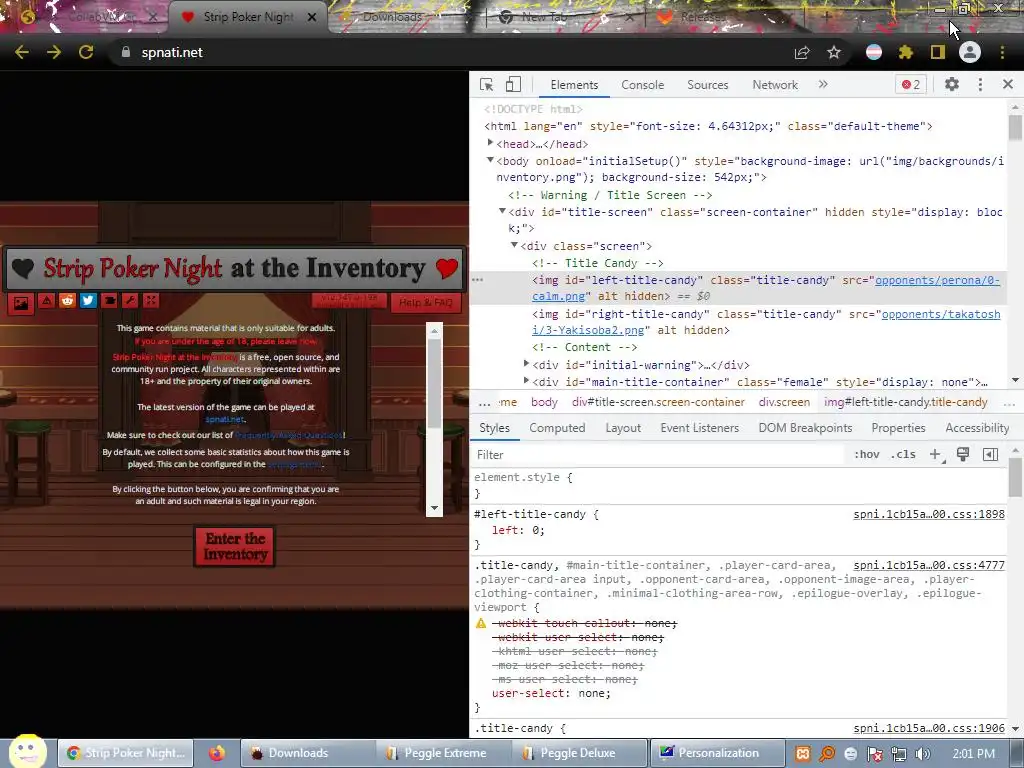Viewport: 1024px width, 768px height.
Task: Activate the inspect element picker icon
Action: click(x=486, y=84)
